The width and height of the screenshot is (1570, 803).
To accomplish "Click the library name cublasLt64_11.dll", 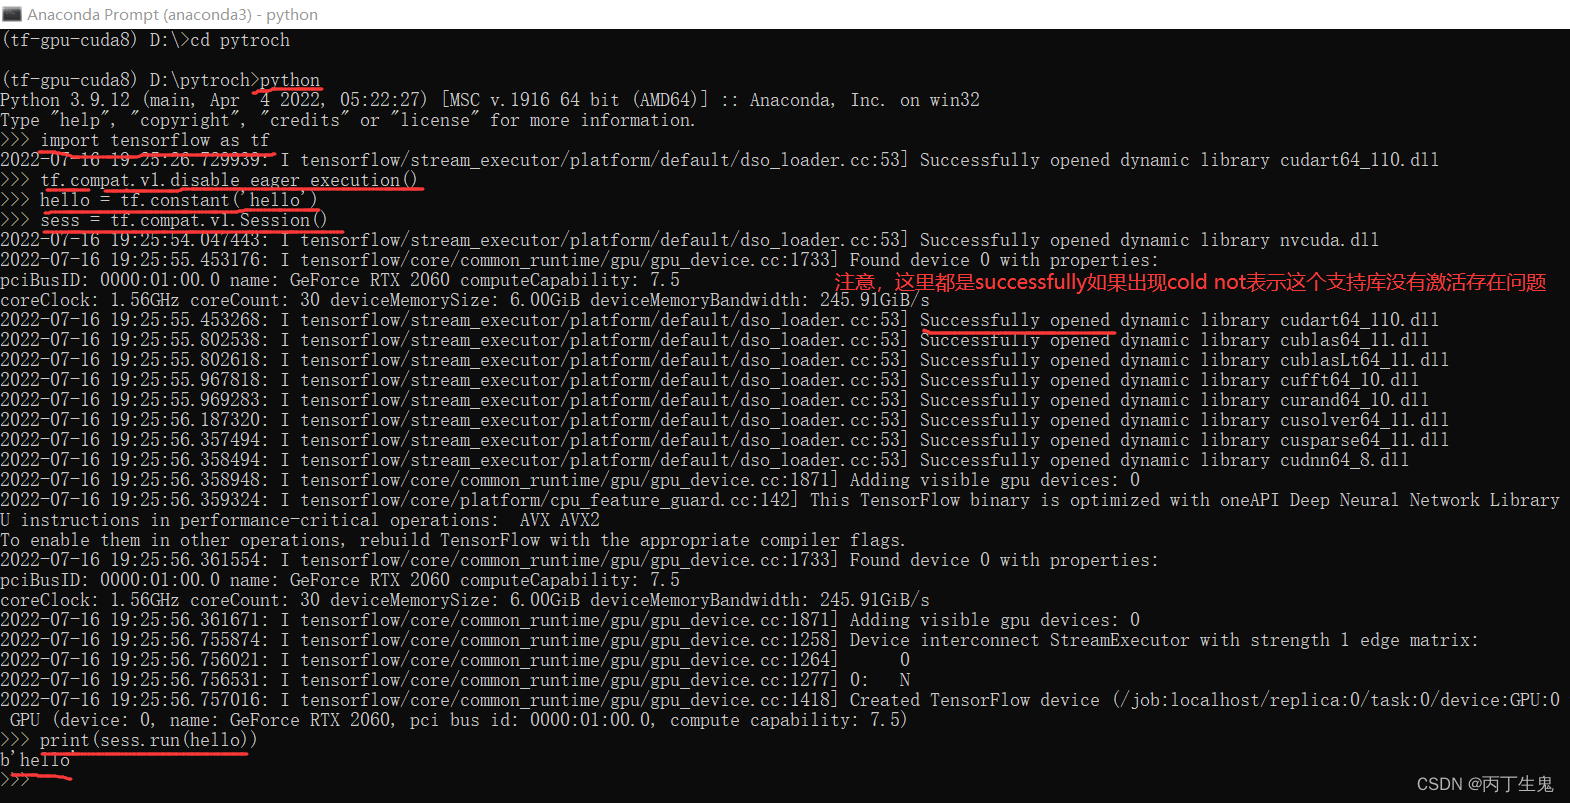I will click(x=1364, y=360).
